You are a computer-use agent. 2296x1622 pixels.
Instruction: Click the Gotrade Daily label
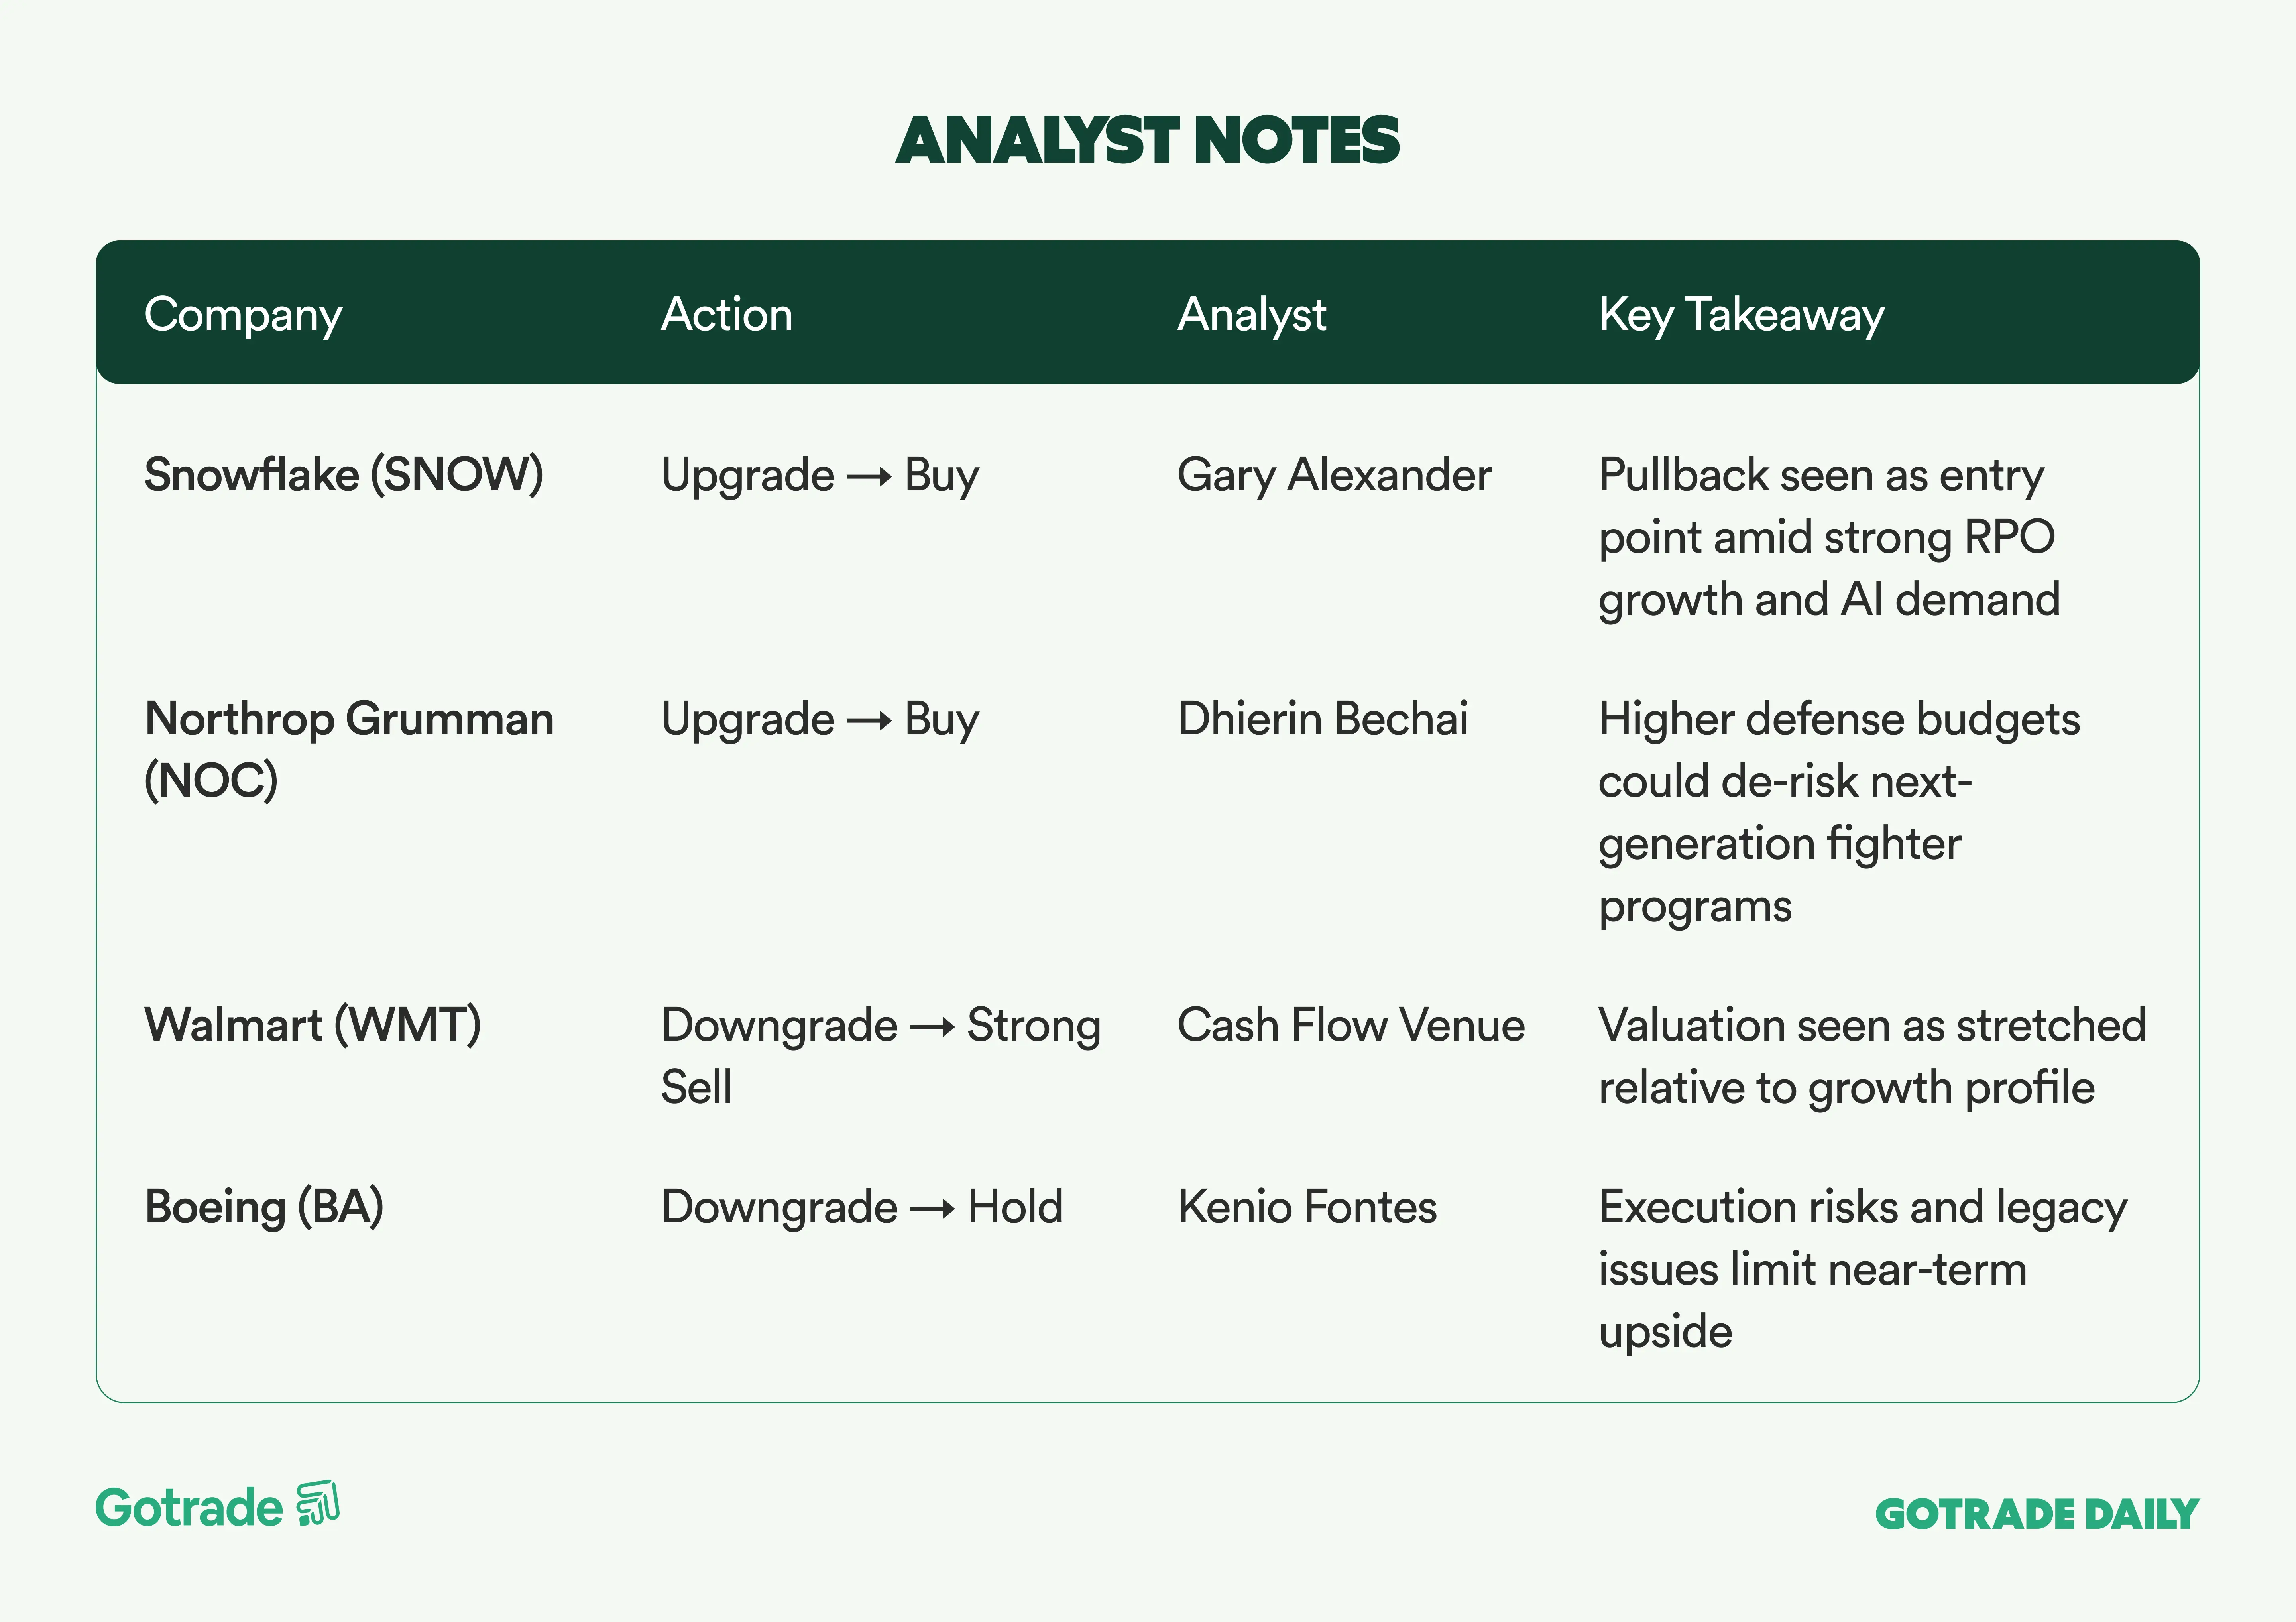2036,1514
